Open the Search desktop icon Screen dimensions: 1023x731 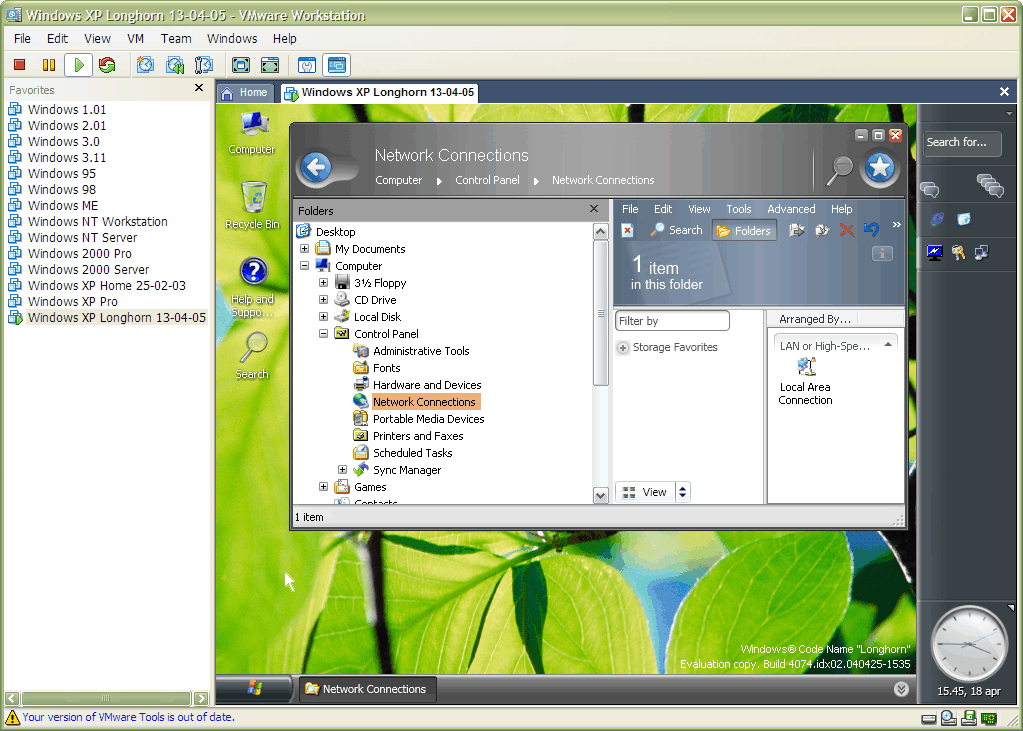[x=252, y=356]
